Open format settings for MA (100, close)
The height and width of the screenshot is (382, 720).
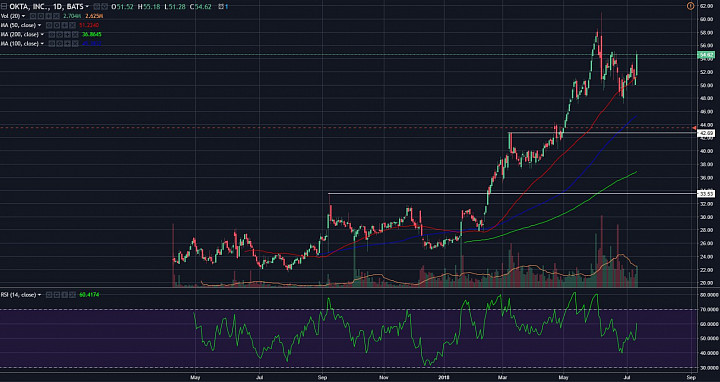point(60,44)
